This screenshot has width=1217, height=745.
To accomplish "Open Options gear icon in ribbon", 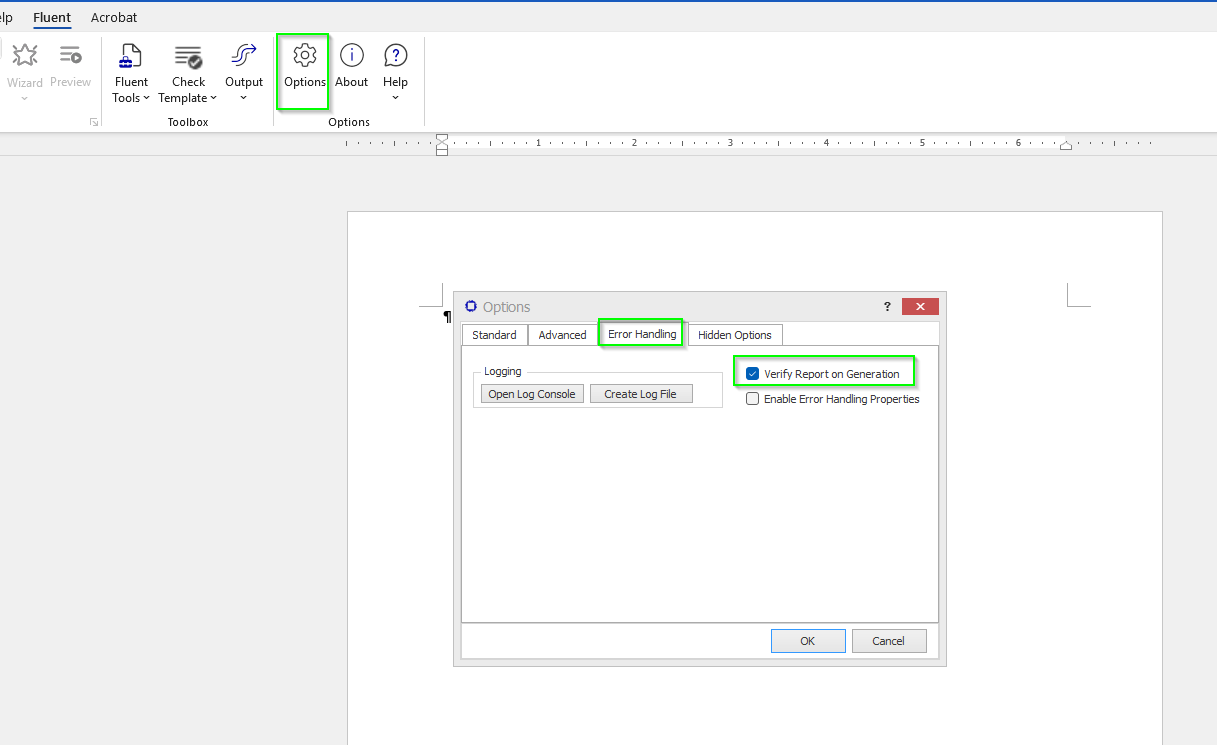I will coord(305,56).
